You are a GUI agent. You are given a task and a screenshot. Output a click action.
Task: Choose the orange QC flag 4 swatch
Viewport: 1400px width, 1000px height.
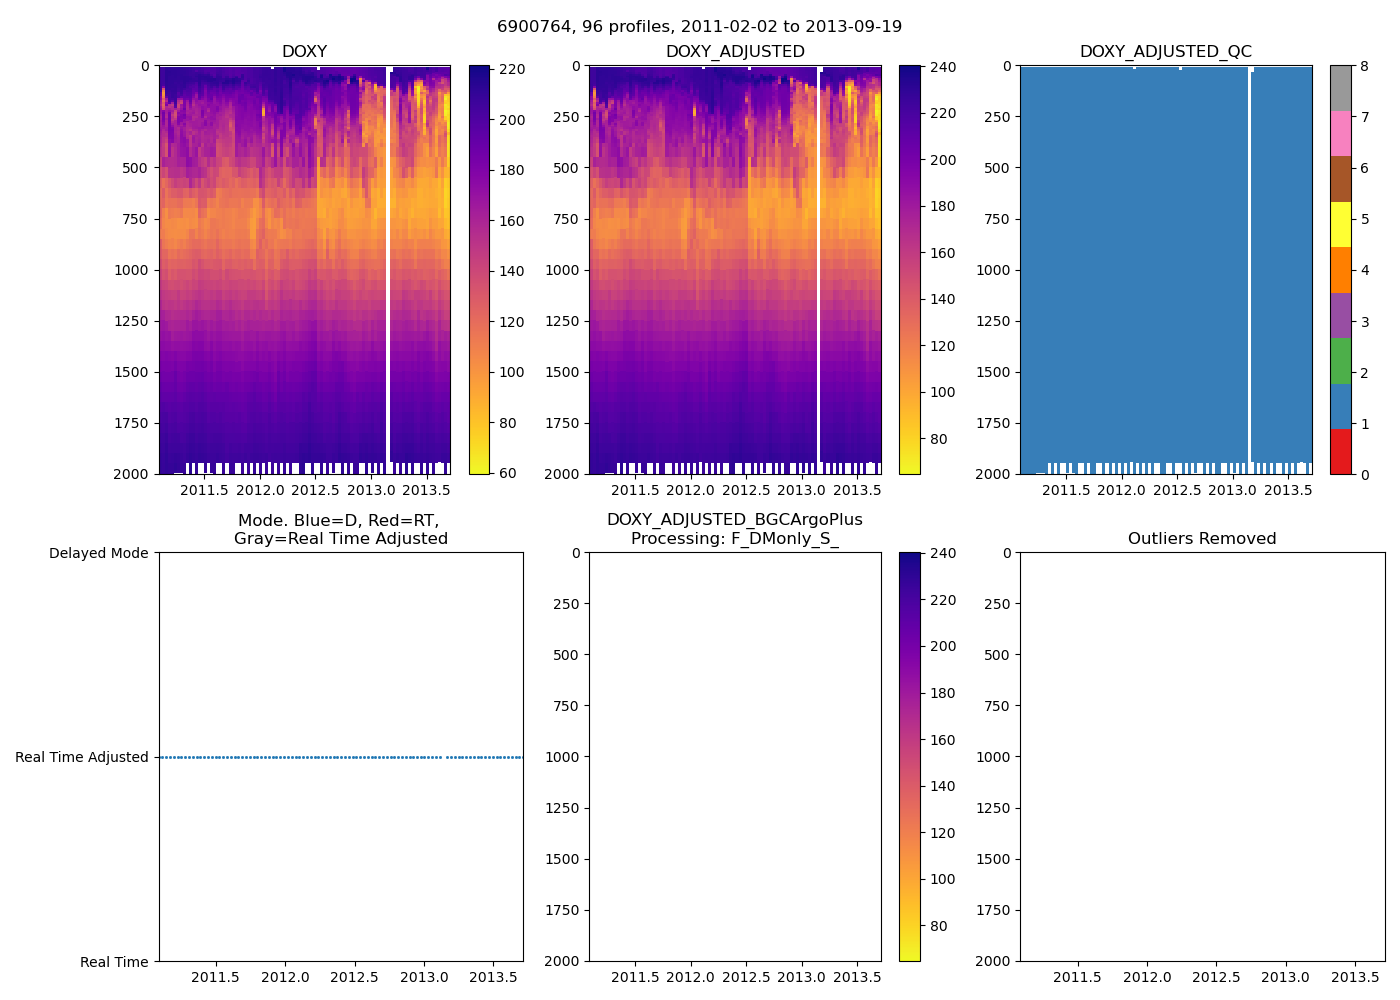coord(1340,270)
